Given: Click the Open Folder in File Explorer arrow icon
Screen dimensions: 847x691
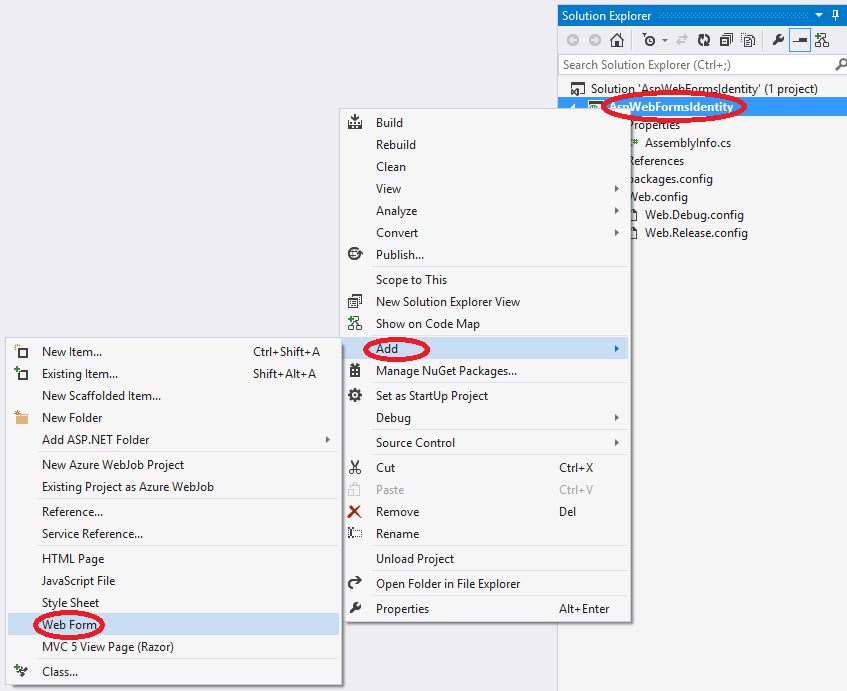Looking at the screenshot, I should tap(355, 582).
